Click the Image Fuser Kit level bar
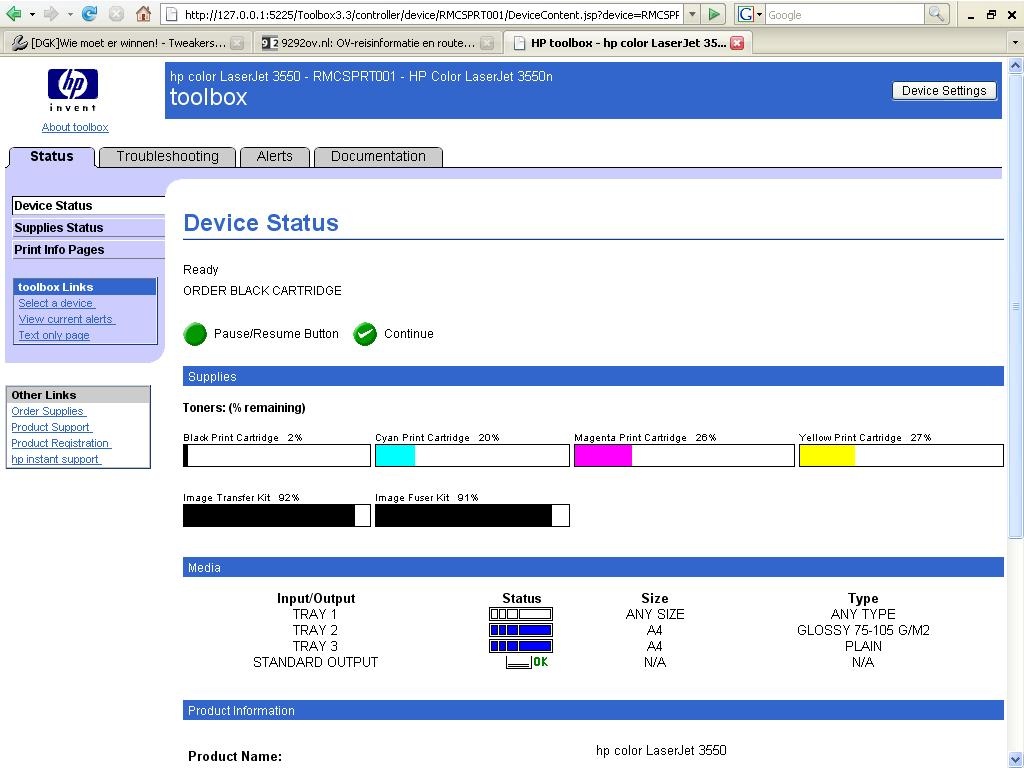Viewport: 1024px width, 768px height. [x=472, y=515]
